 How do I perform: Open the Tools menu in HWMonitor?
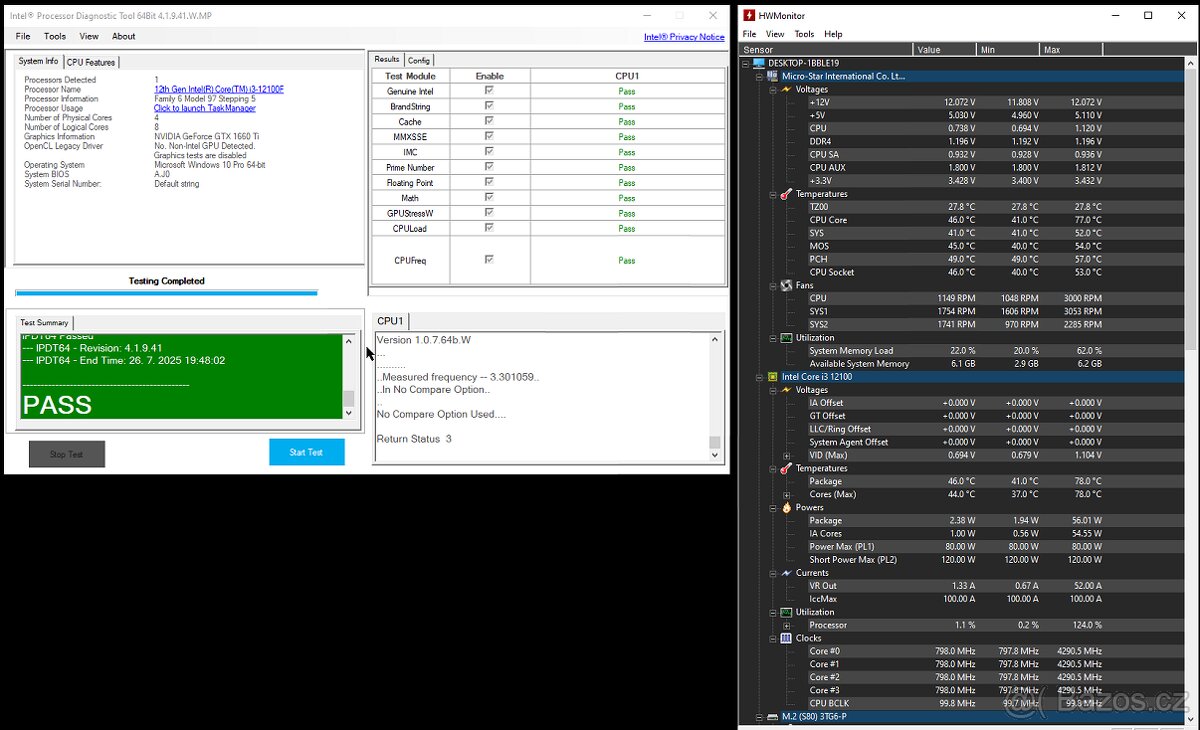804,34
